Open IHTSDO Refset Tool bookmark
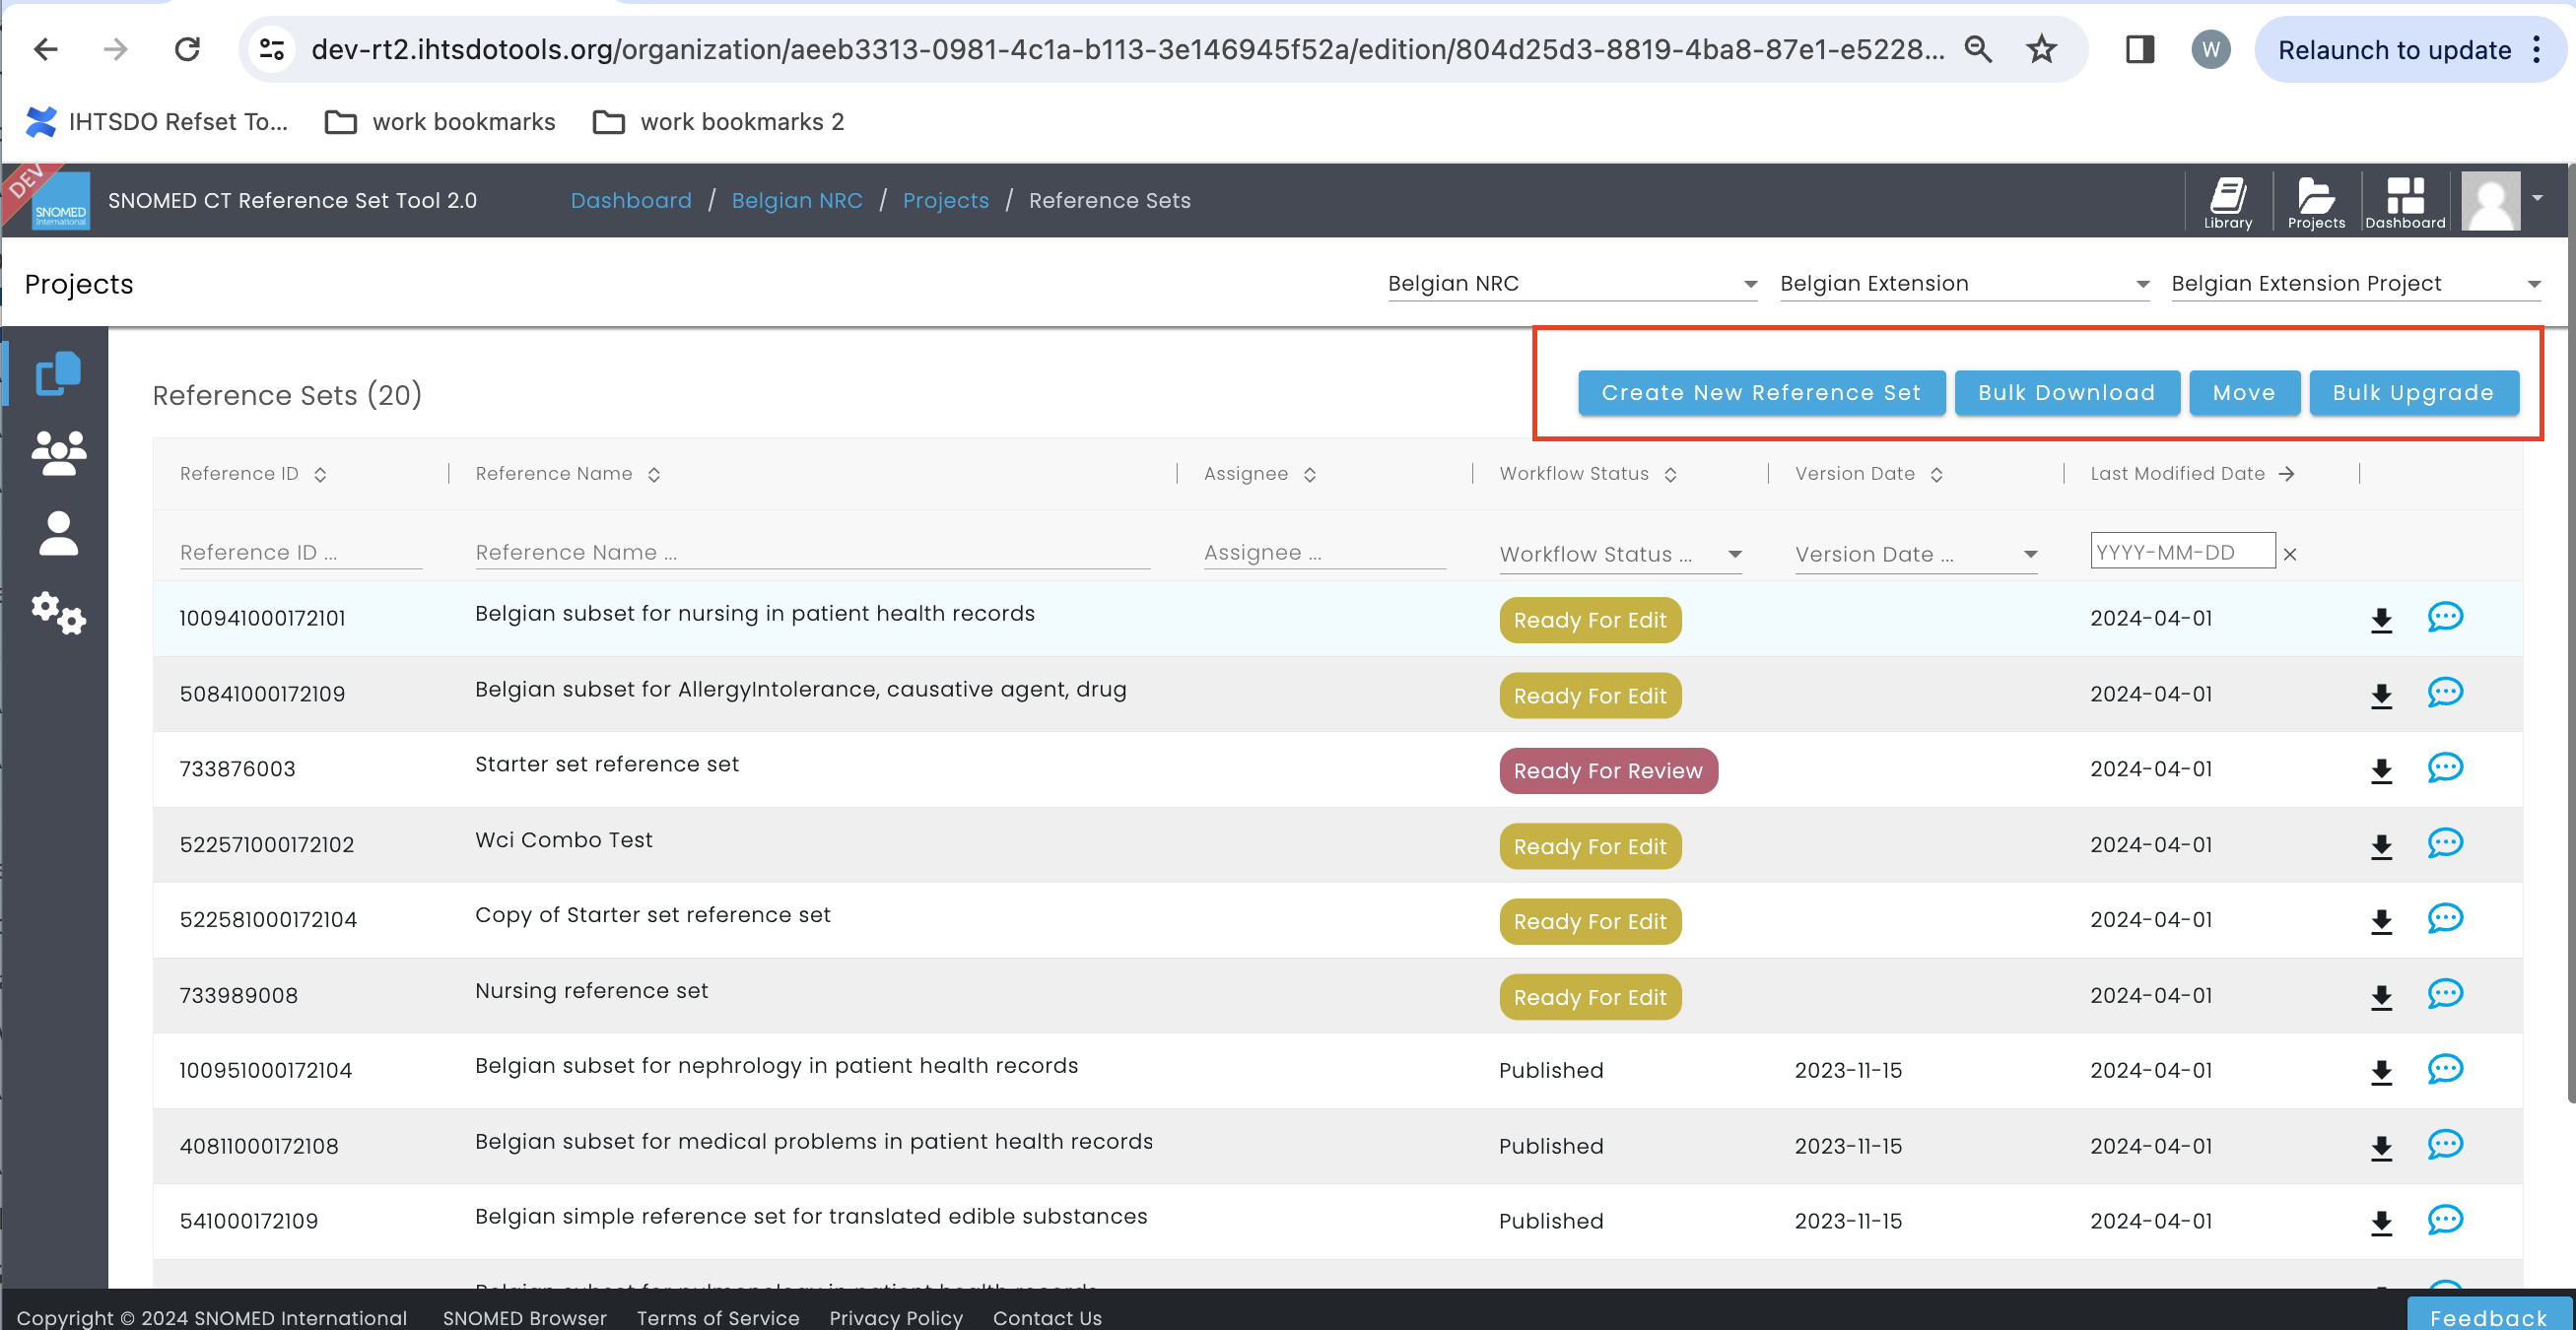The height and width of the screenshot is (1330, 2576). tap(155, 122)
